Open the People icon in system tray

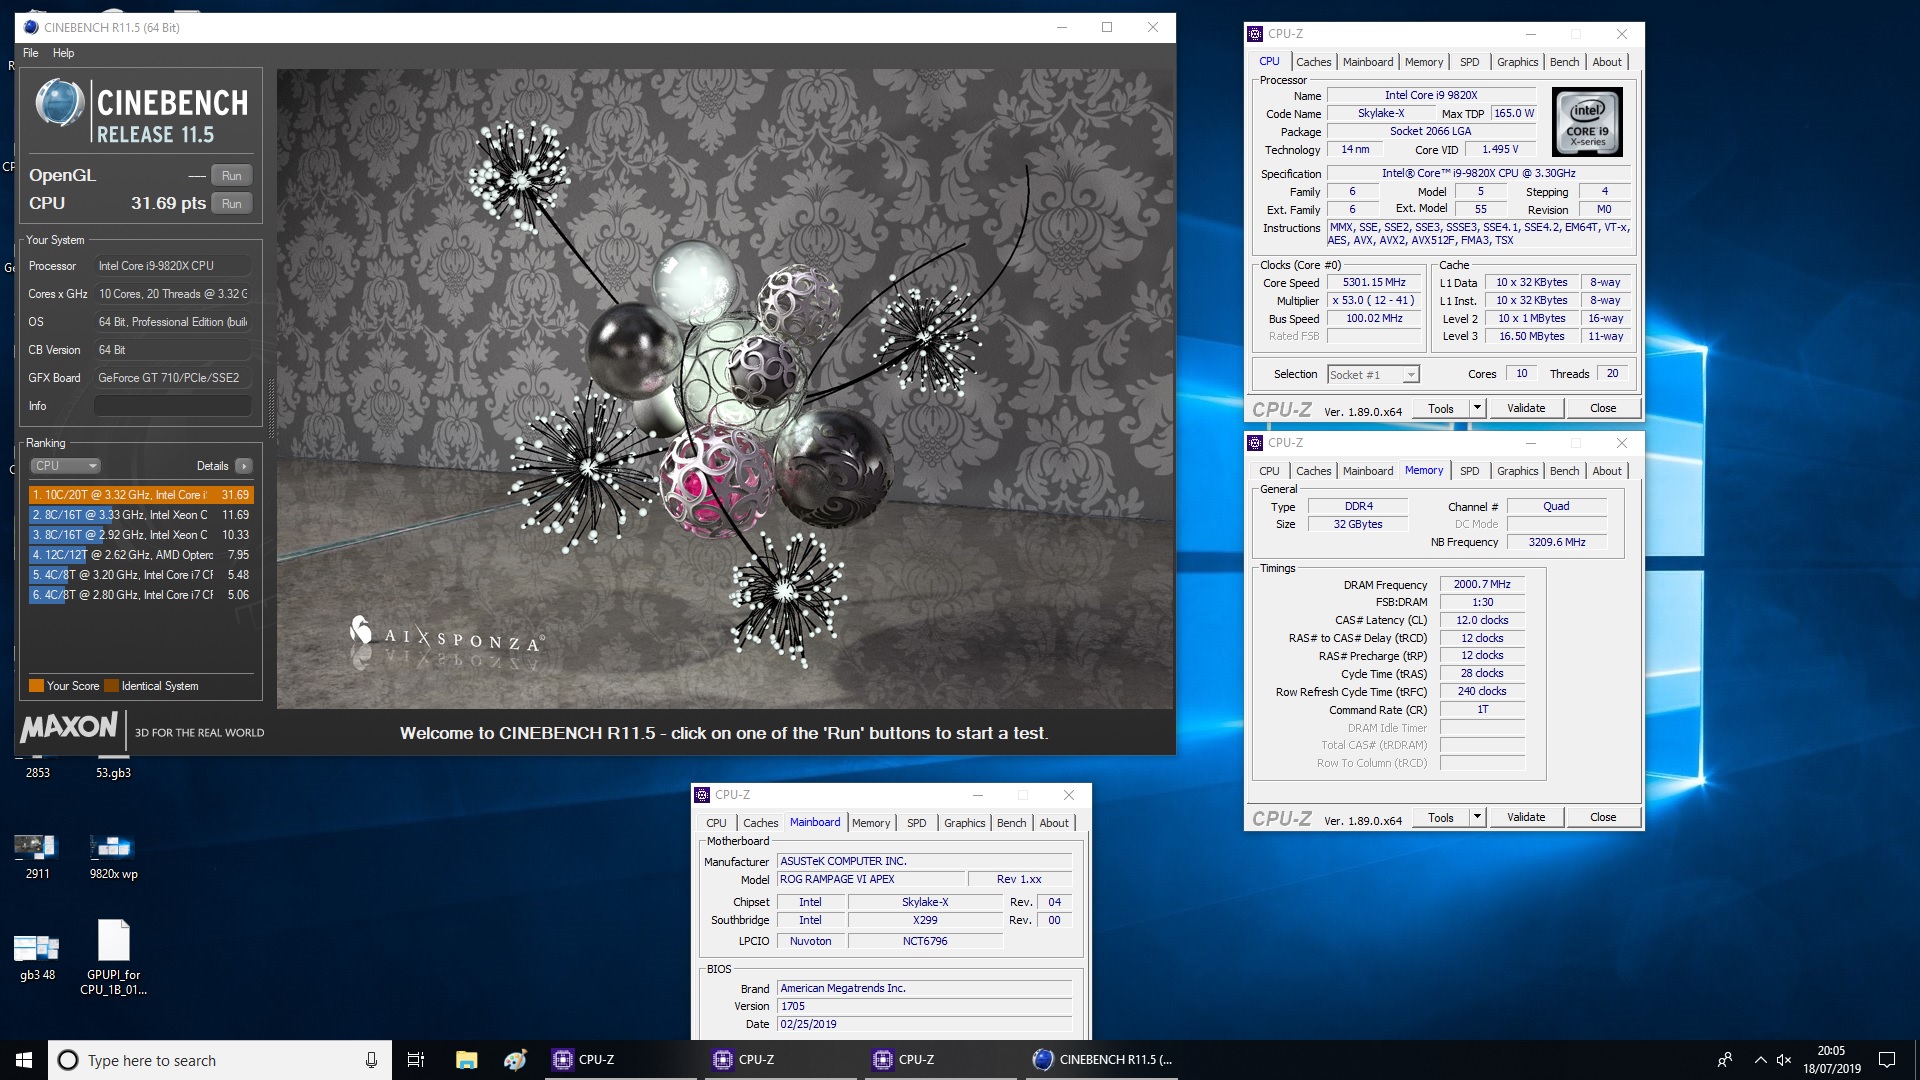pos(1725,1060)
